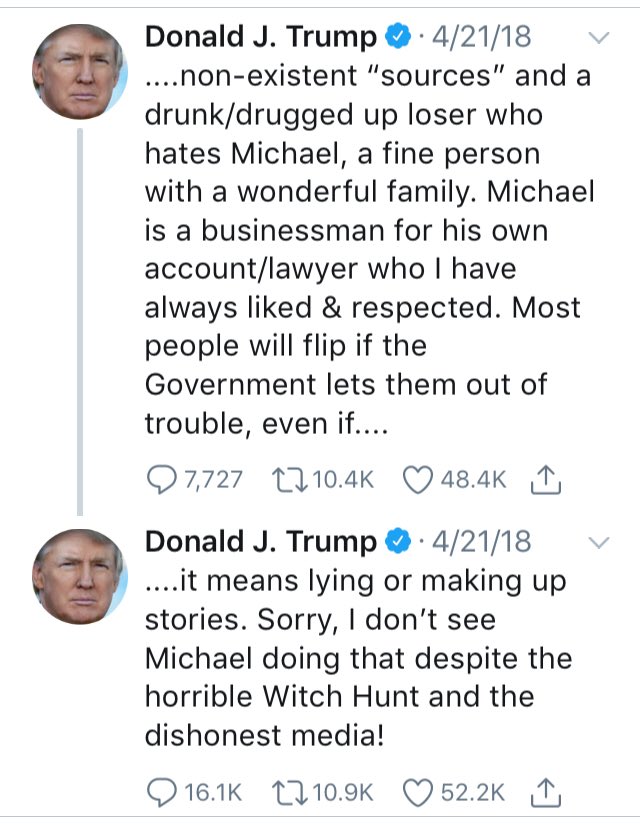Click the verified badge on the "....it means lying" tweet

[398, 542]
